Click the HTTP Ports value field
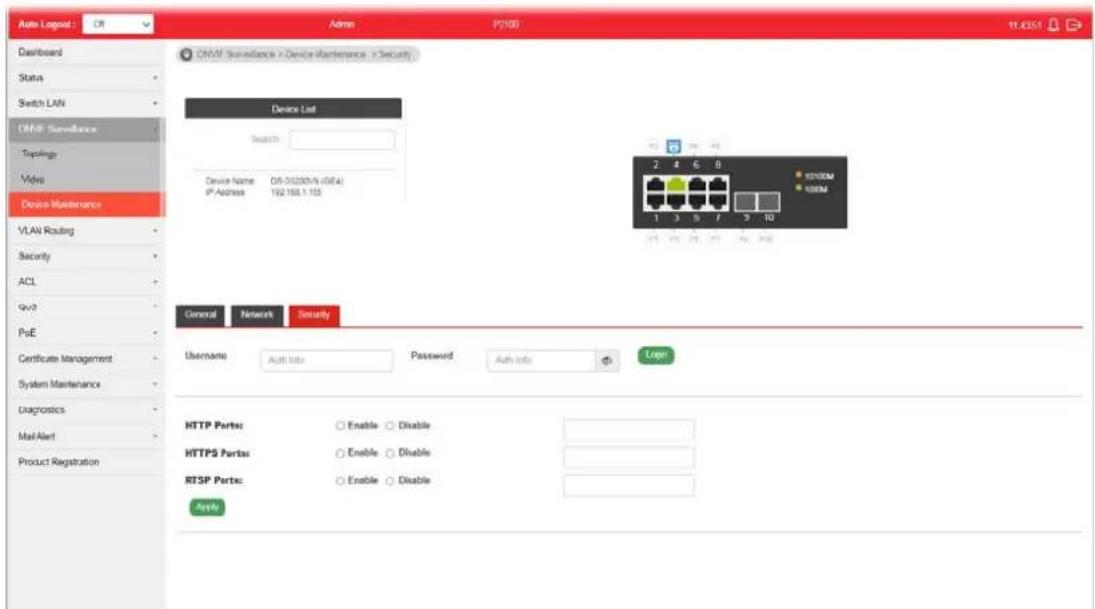This screenshot has width=1095, height=609. (x=629, y=430)
